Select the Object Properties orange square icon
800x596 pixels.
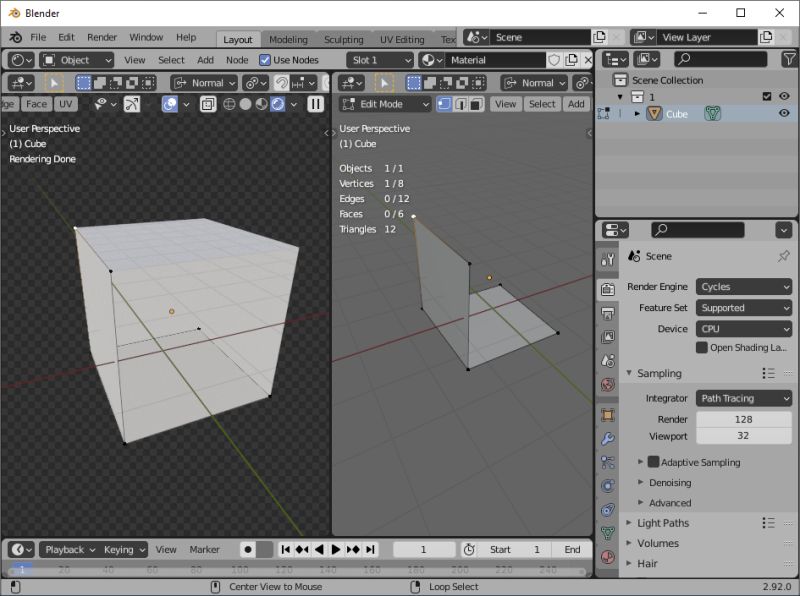click(x=607, y=414)
